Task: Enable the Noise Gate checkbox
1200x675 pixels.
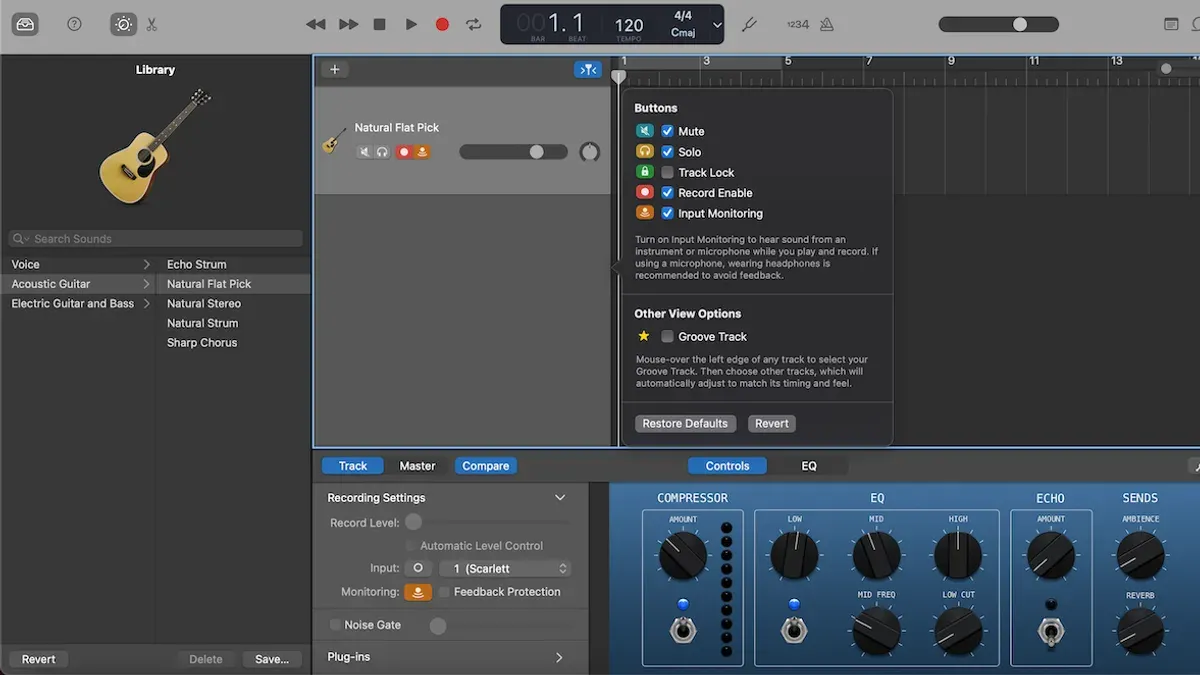Action: click(x=335, y=625)
